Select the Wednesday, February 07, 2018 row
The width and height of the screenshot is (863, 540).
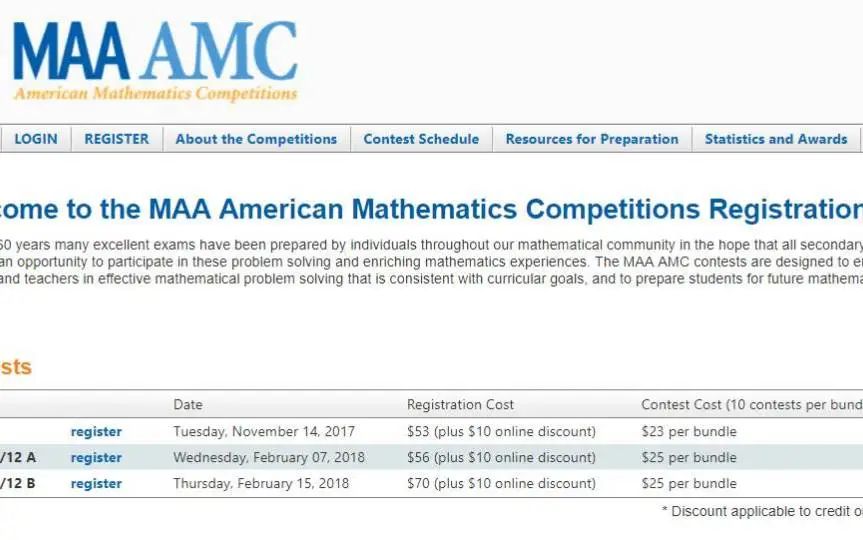(432, 457)
